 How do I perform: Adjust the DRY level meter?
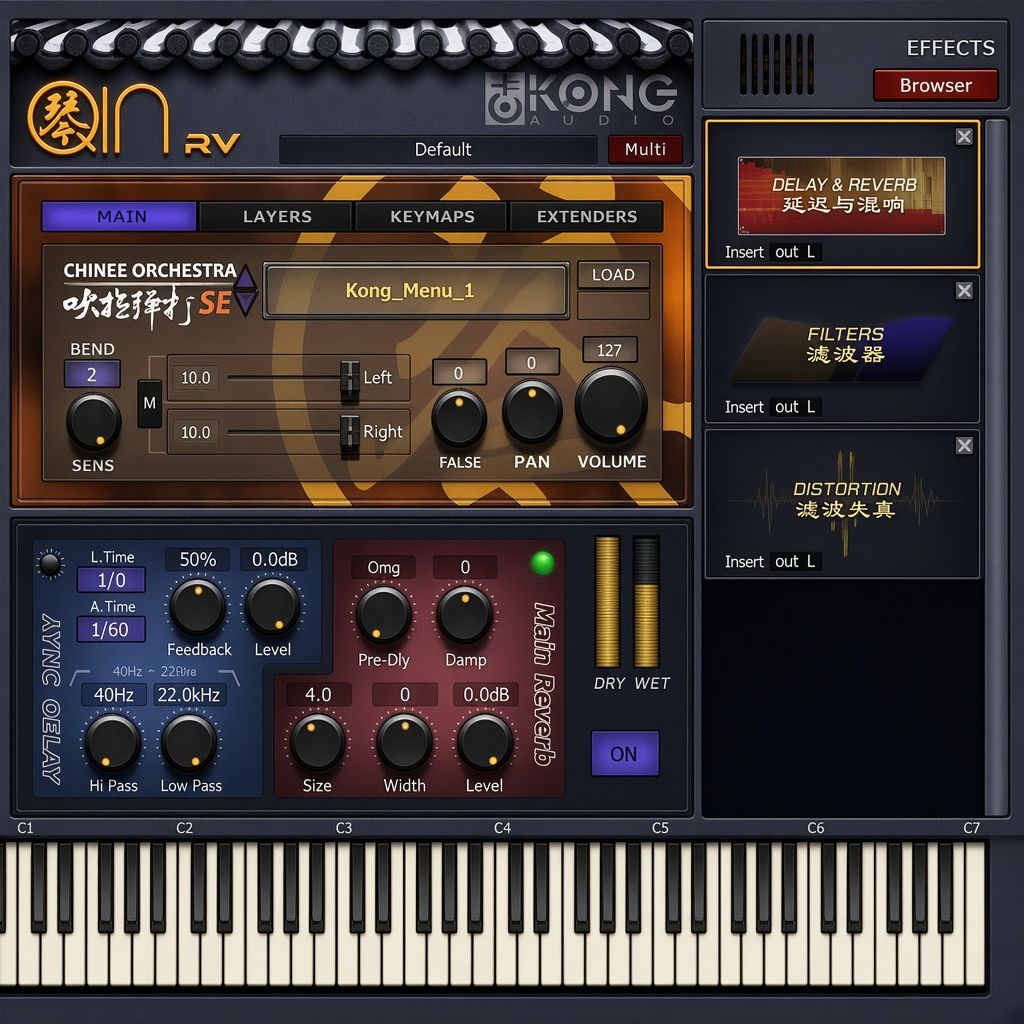pos(607,601)
